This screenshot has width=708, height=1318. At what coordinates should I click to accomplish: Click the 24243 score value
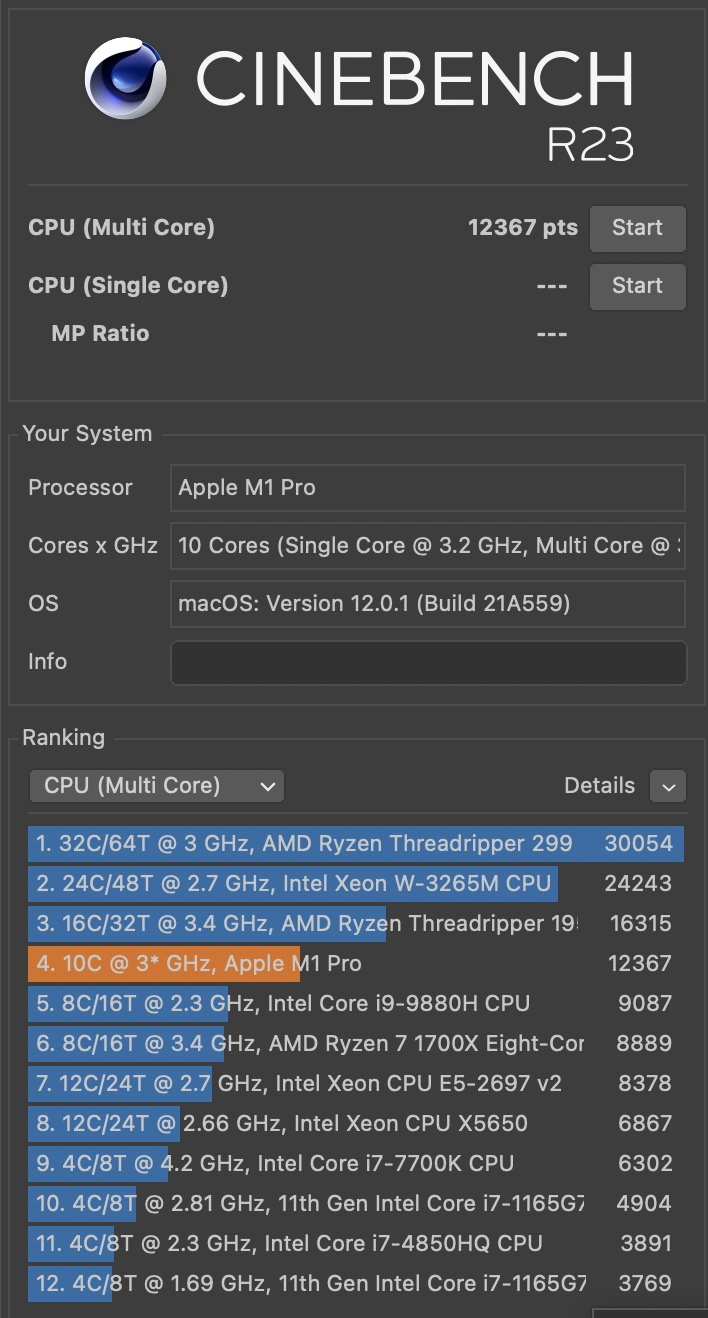(x=639, y=883)
